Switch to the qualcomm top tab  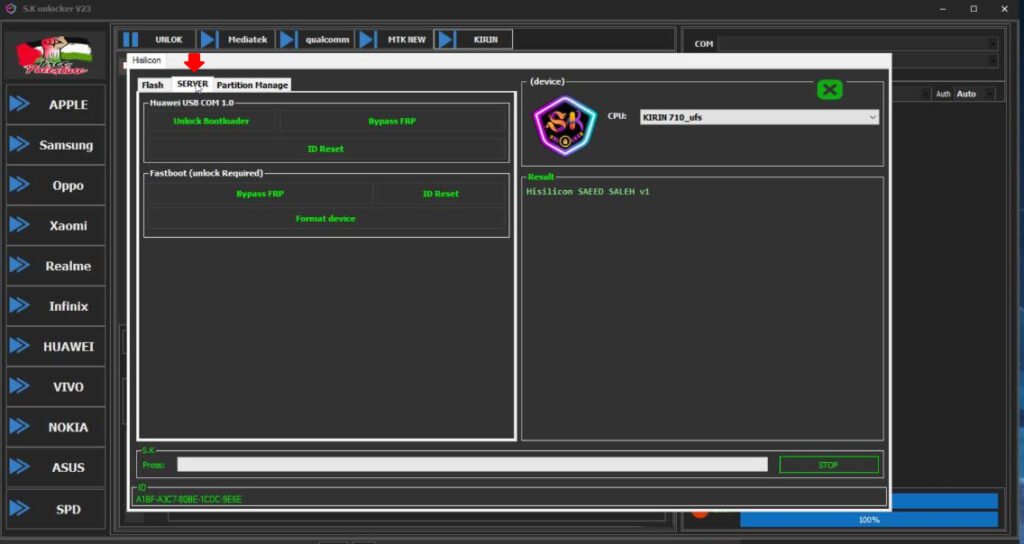click(x=315, y=40)
